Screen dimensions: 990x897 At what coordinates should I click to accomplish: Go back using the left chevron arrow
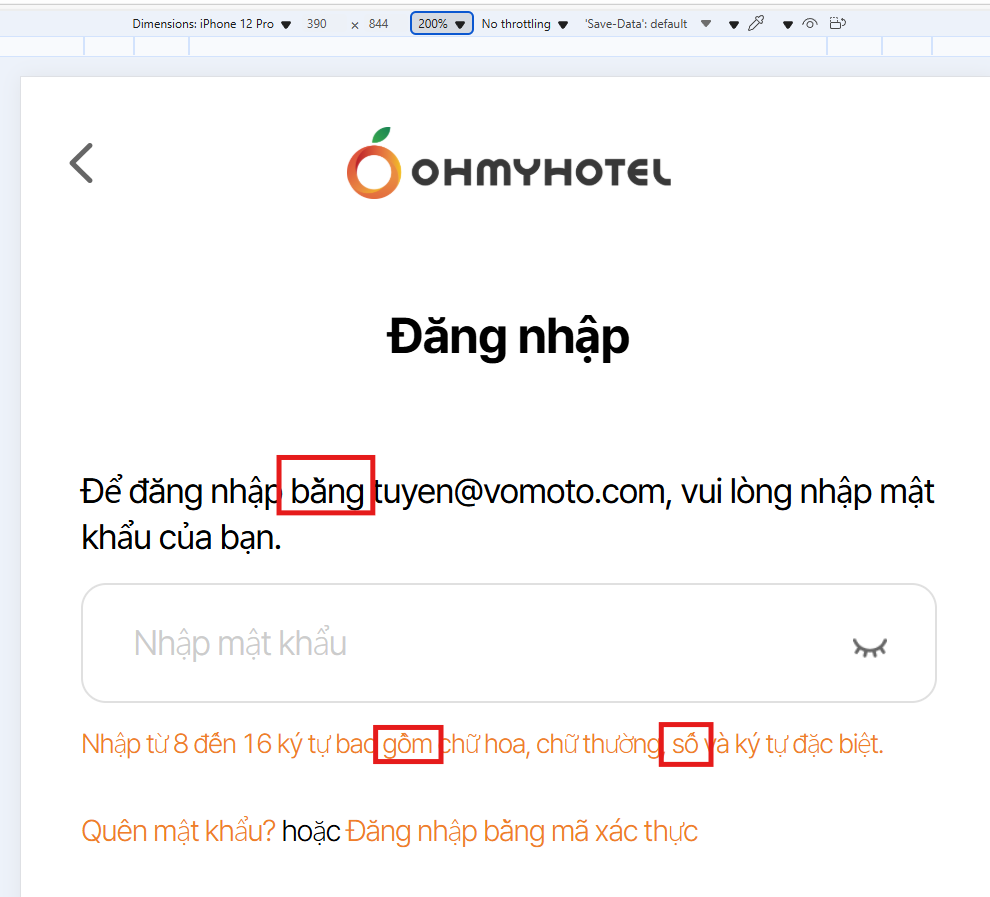pyautogui.click(x=81, y=163)
